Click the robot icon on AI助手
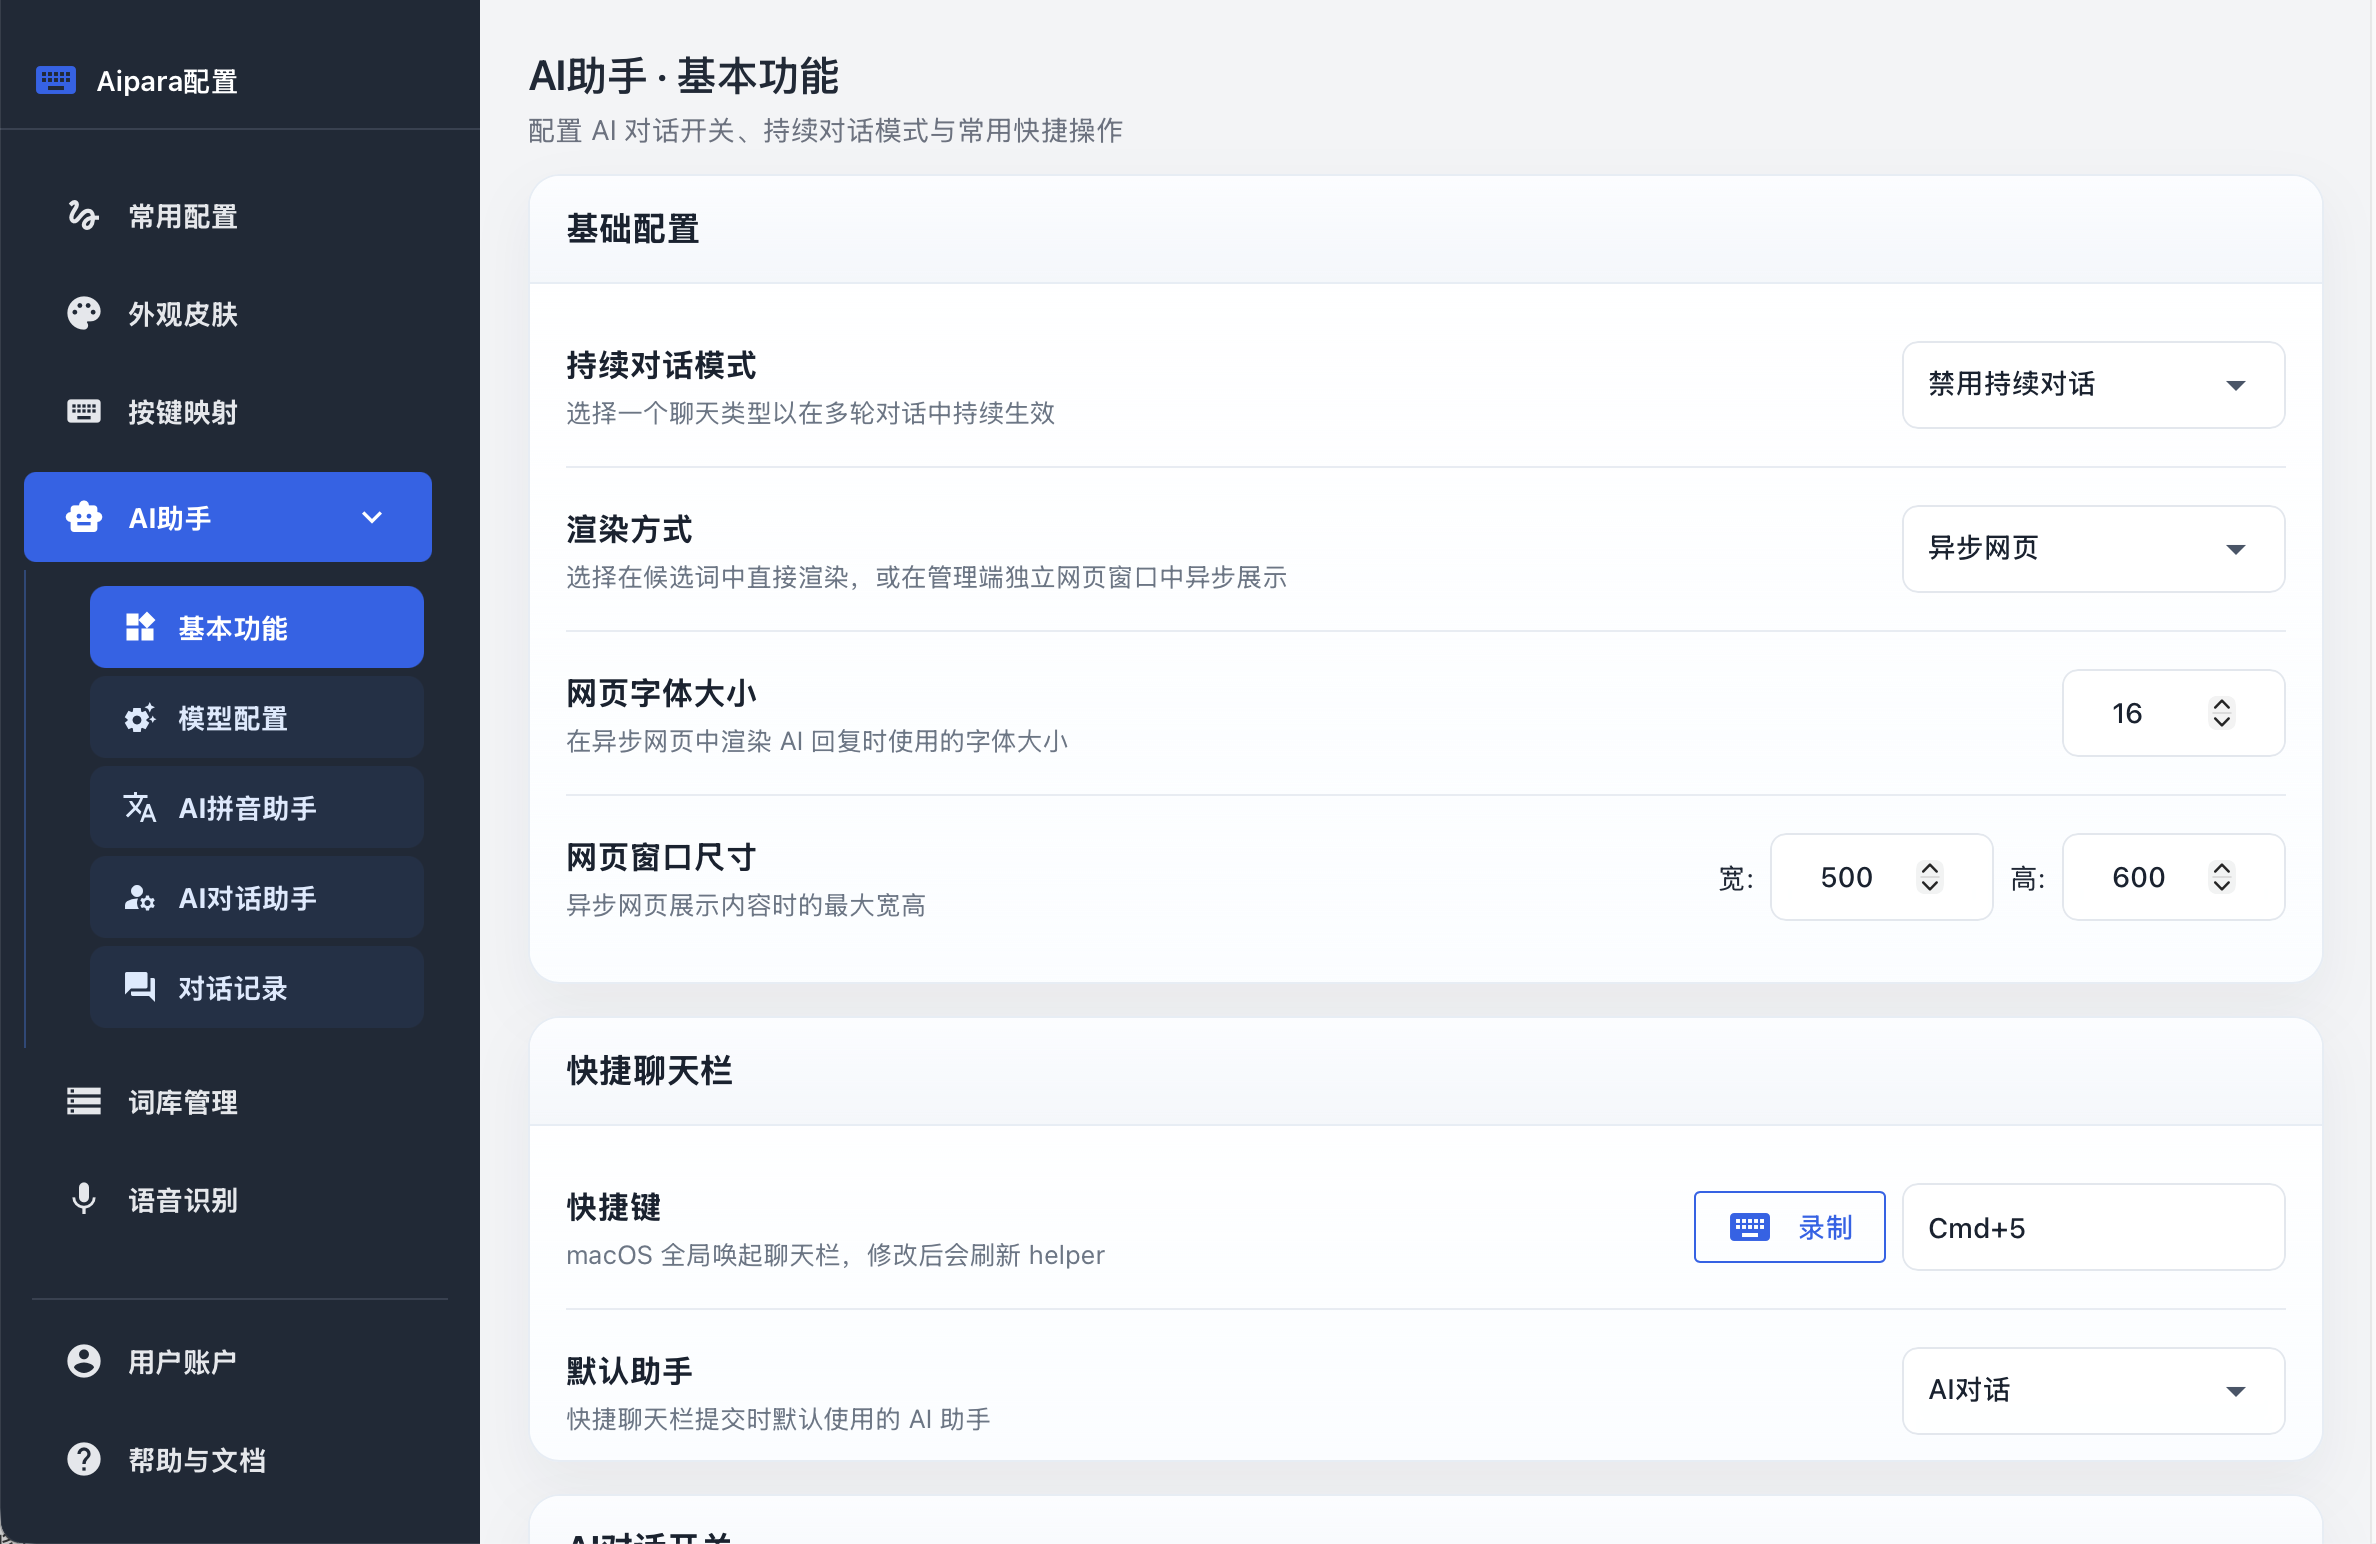The height and width of the screenshot is (1544, 2376). pos(83,517)
